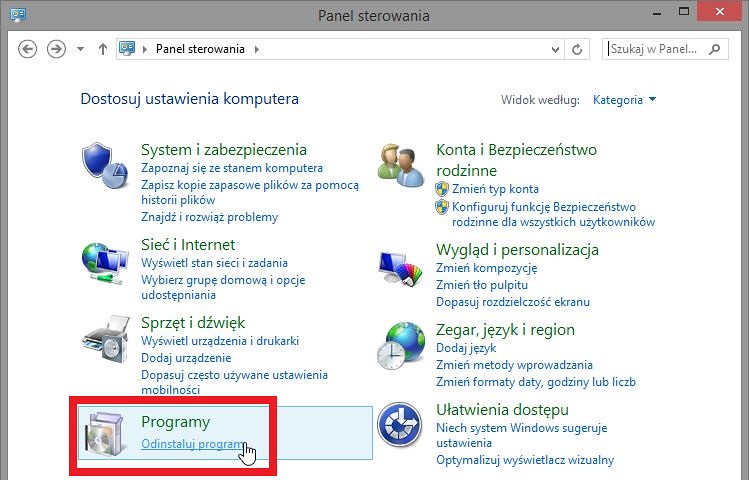Expand arrow after Panel sterowania breadcrumb

click(257, 49)
